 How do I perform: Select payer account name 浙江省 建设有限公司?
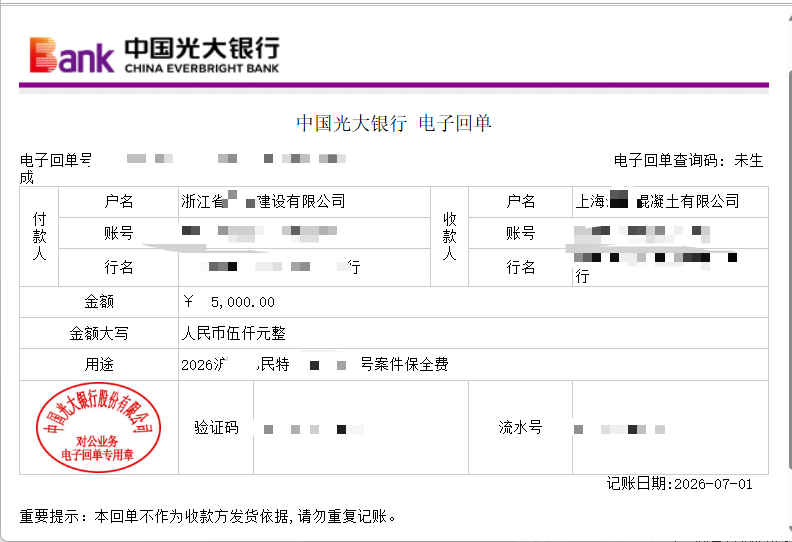point(263,202)
